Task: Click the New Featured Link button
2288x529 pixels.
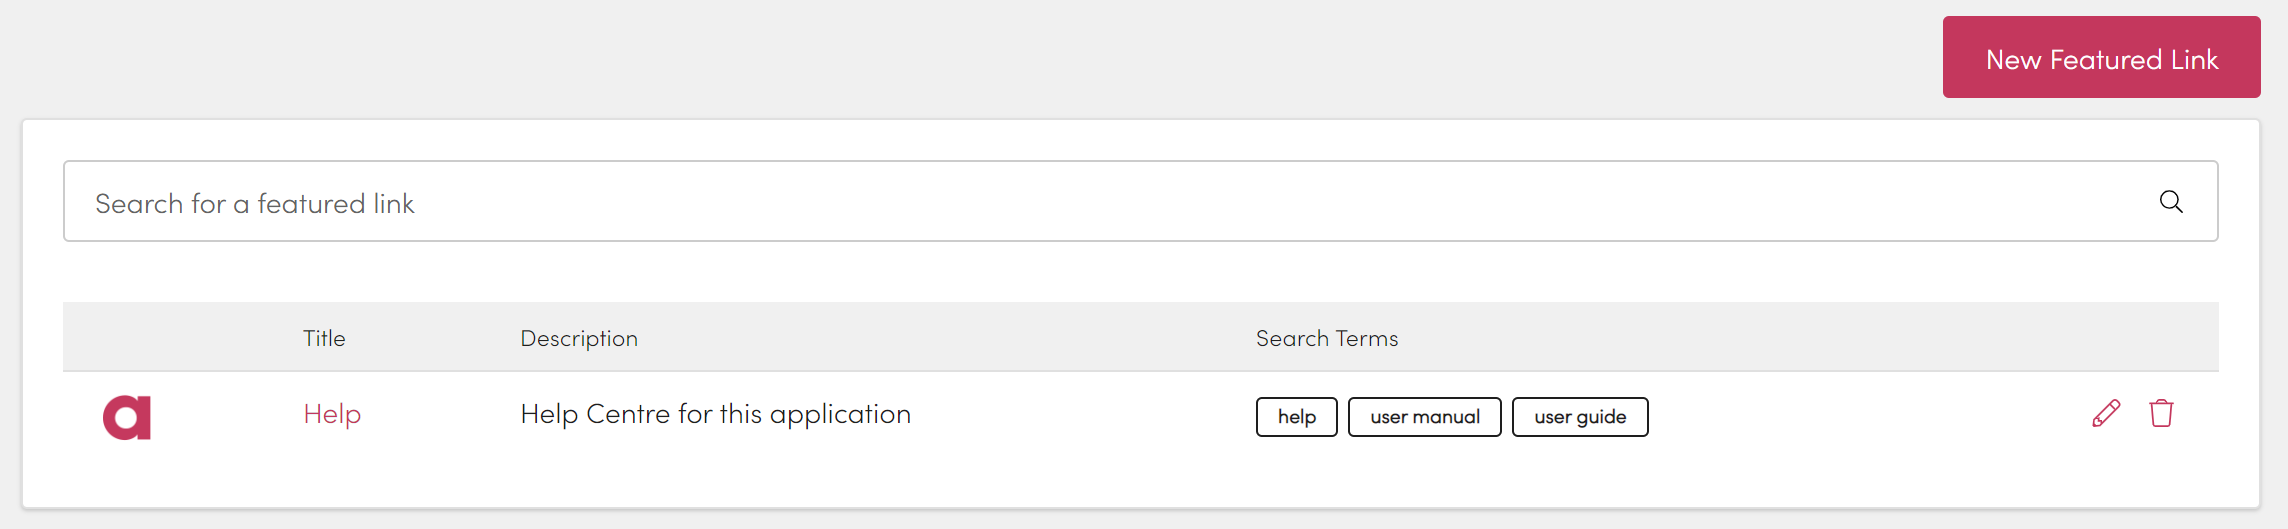Action: point(2101,58)
